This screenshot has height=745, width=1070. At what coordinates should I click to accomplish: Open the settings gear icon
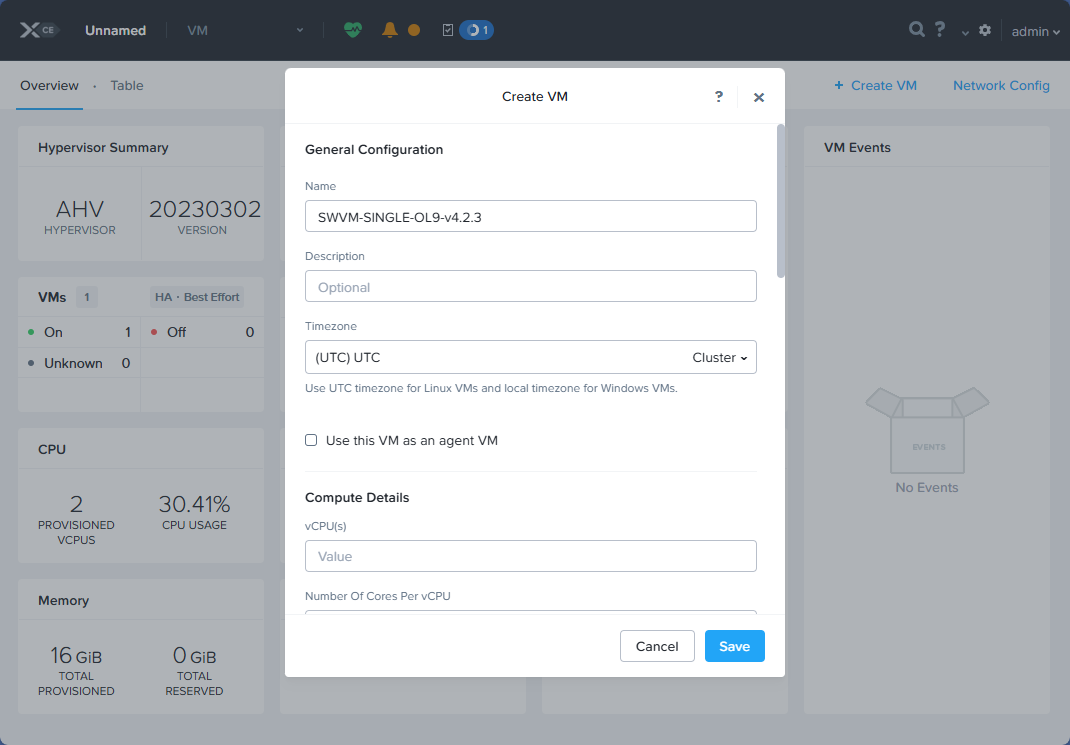[x=984, y=30]
